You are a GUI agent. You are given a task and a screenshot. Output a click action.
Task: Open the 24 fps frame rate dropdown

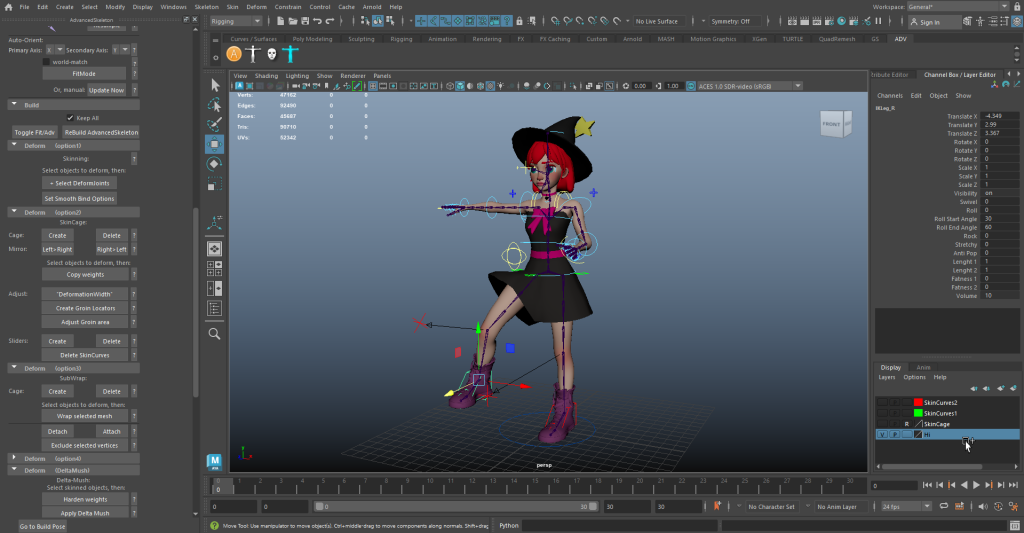(906, 506)
